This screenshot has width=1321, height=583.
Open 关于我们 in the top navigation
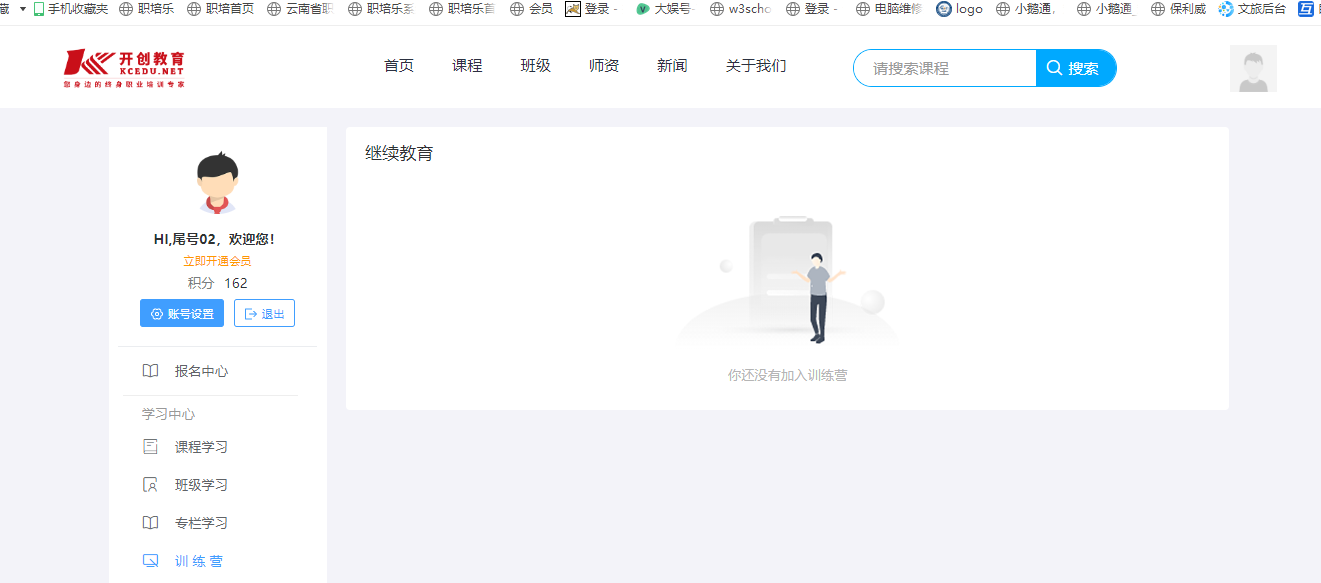(756, 66)
